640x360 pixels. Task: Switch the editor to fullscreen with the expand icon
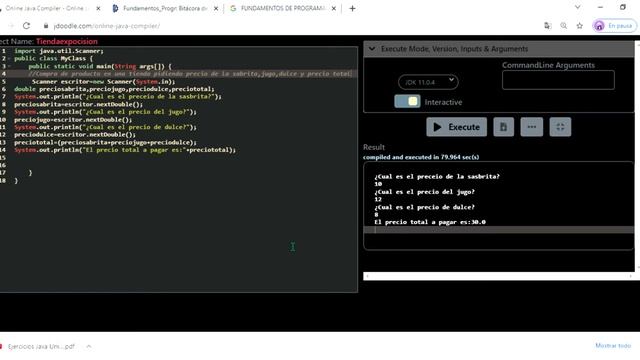pos(560,127)
